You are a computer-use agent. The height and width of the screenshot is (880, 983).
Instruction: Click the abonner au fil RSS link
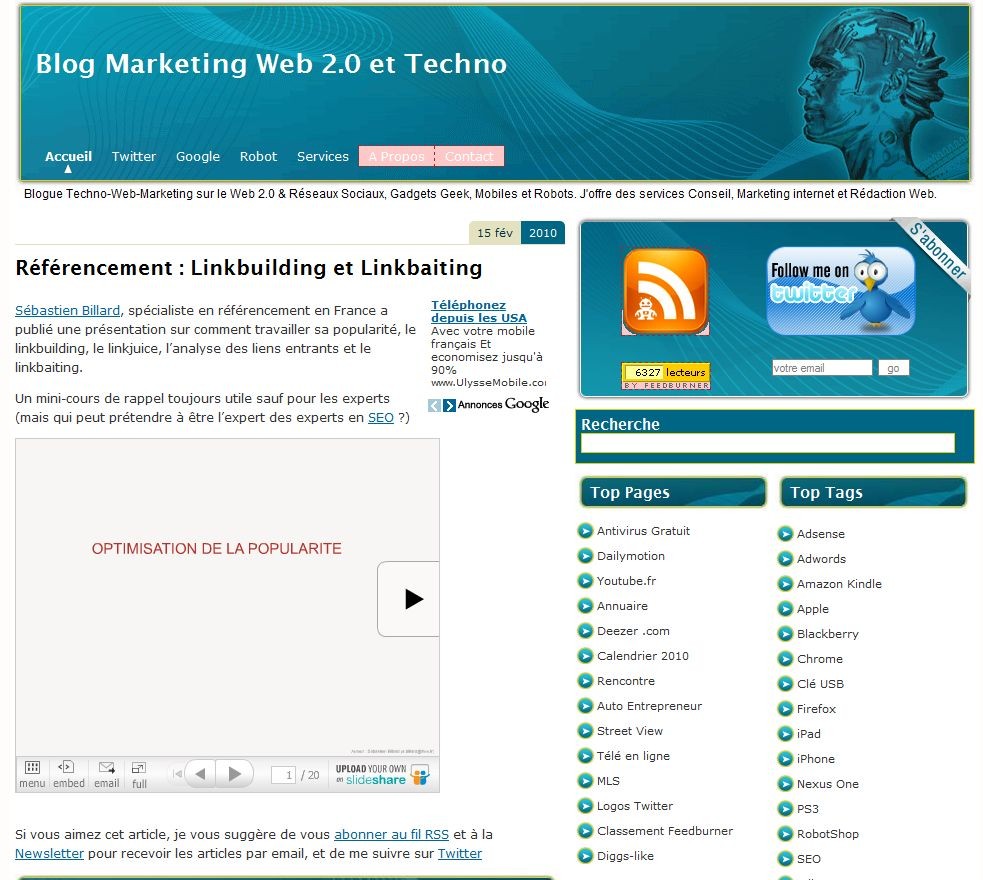[x=391, y=835]
